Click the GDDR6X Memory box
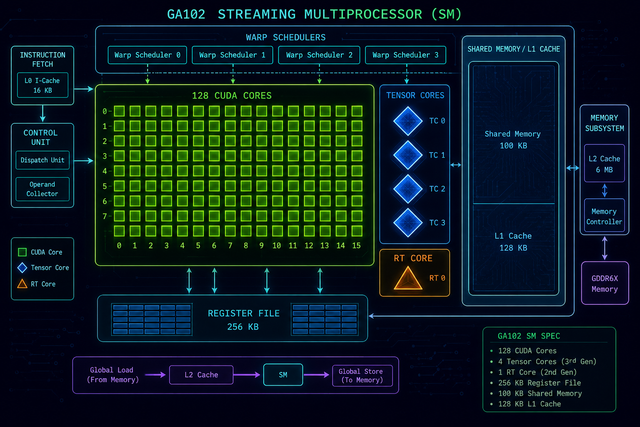The width and height of the screenshot is (640, 427). click(x=605, y=283)
